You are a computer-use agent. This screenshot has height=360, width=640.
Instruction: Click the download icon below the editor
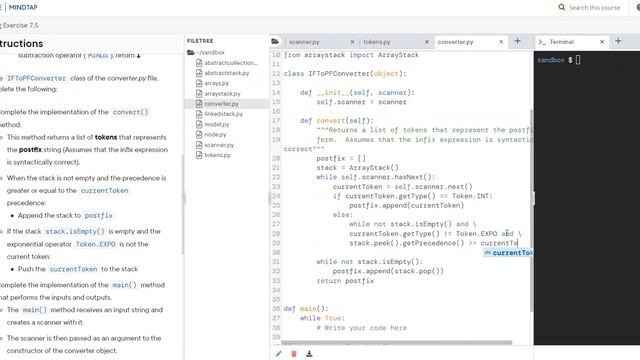tap(309, 354)
